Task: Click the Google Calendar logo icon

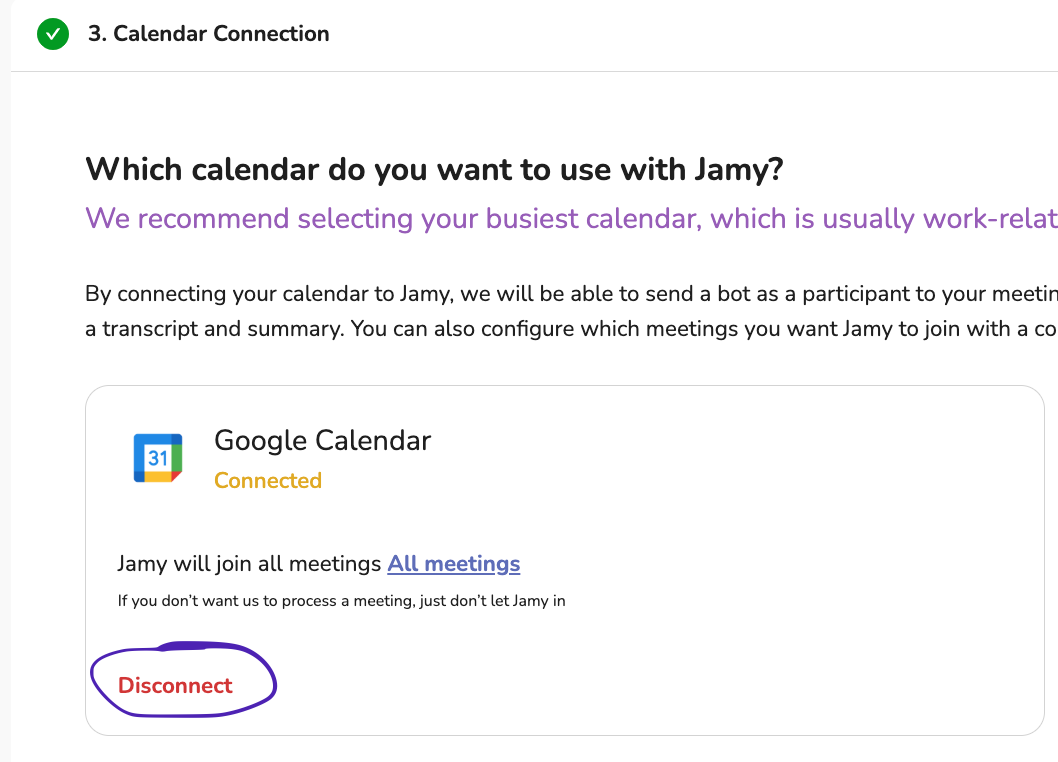Action: tap(158, 458)
